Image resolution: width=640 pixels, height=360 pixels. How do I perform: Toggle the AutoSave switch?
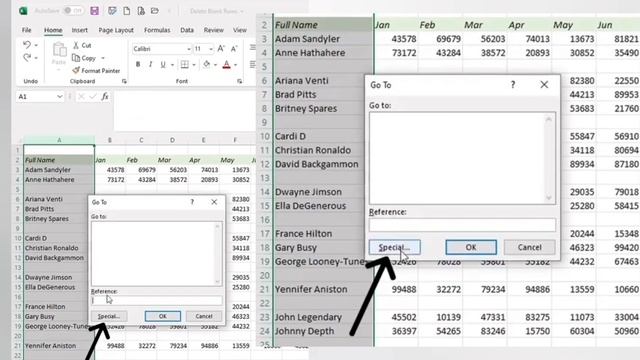73,11
